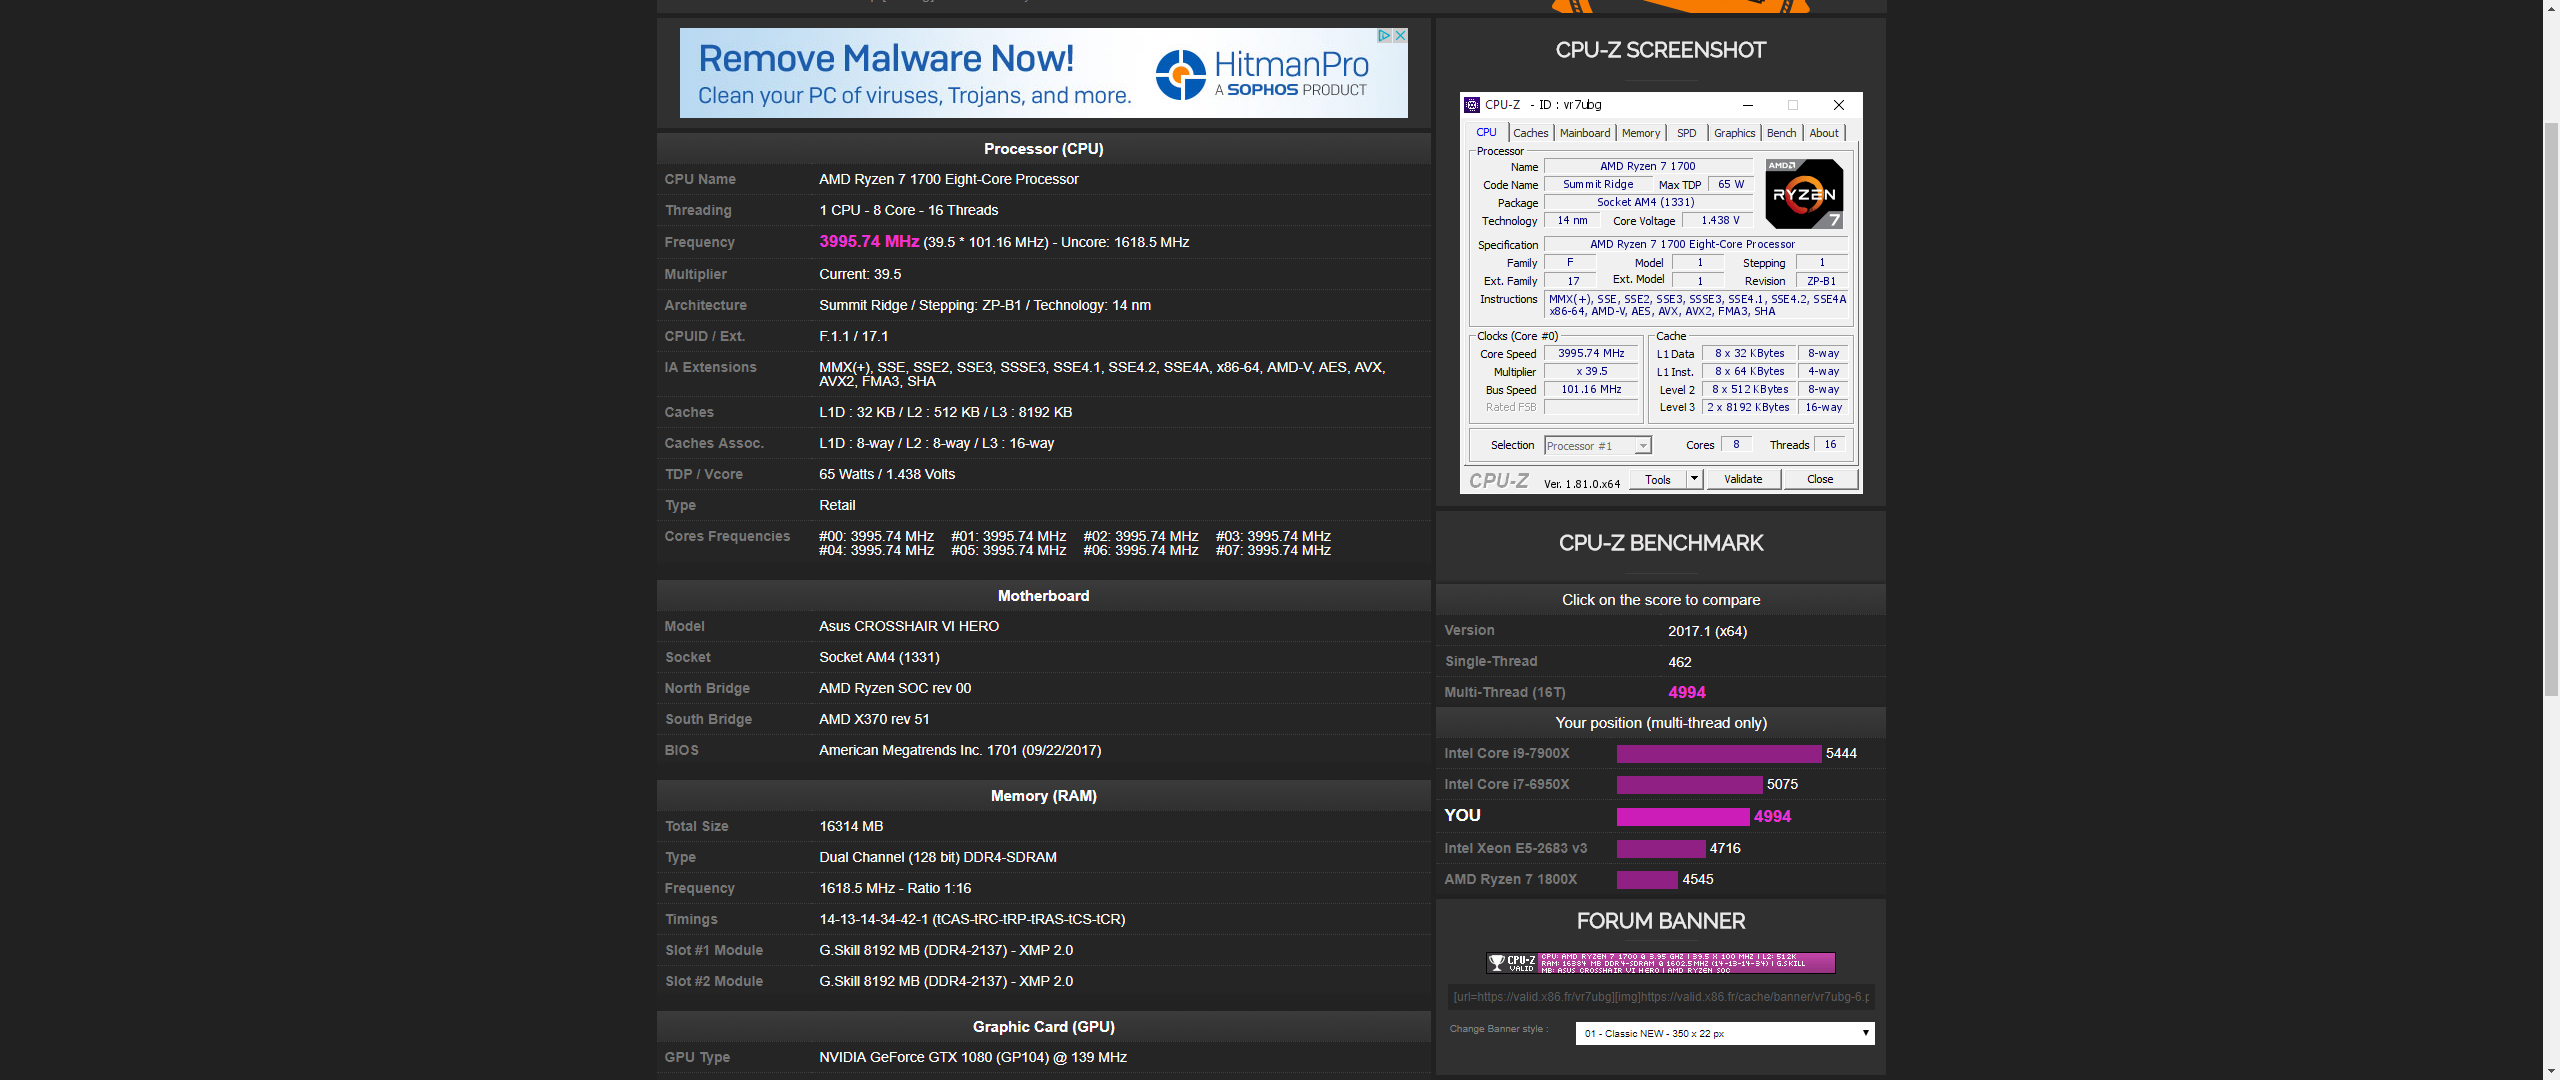Expand the Processor #1 selection combo box
Screen dimensions: 2560x1080
click(x=1597, y=446)
